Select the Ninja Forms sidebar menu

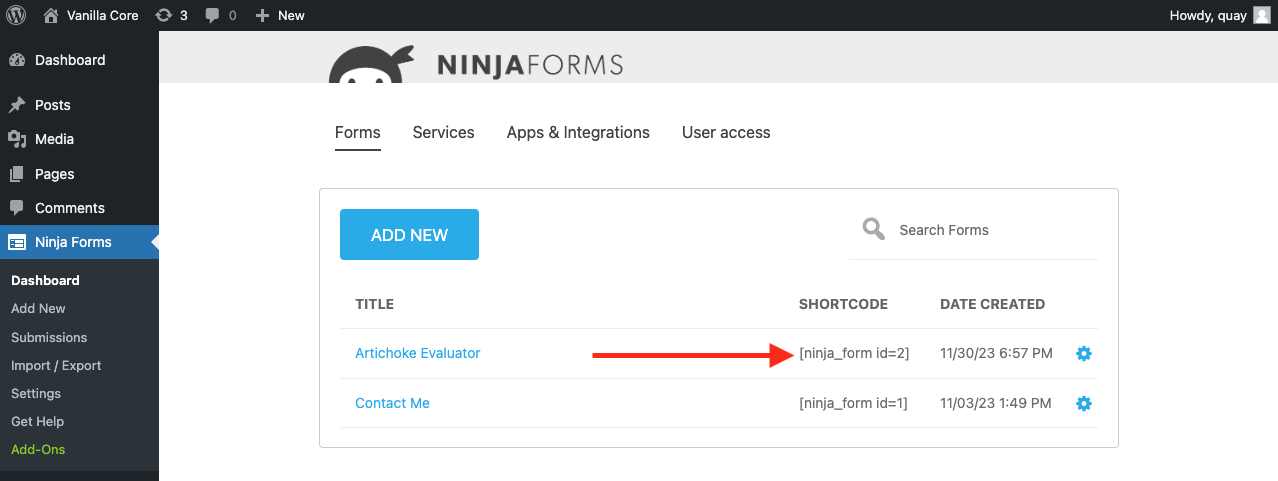point(79,242)
